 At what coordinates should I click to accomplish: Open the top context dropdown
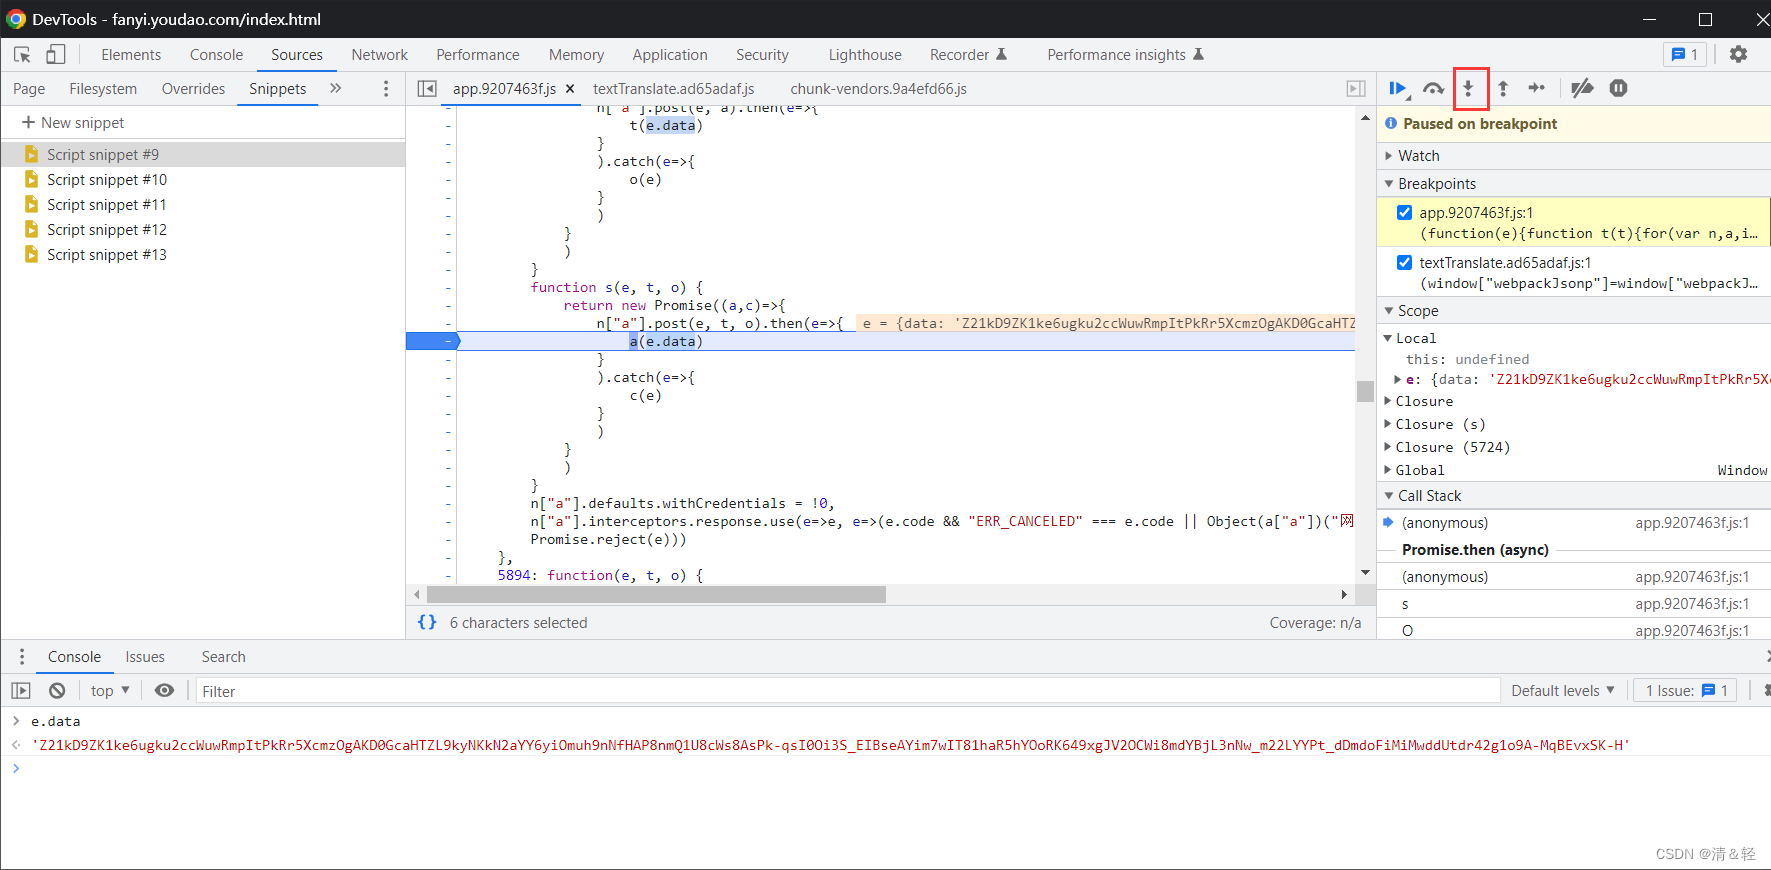coord(110,691)
